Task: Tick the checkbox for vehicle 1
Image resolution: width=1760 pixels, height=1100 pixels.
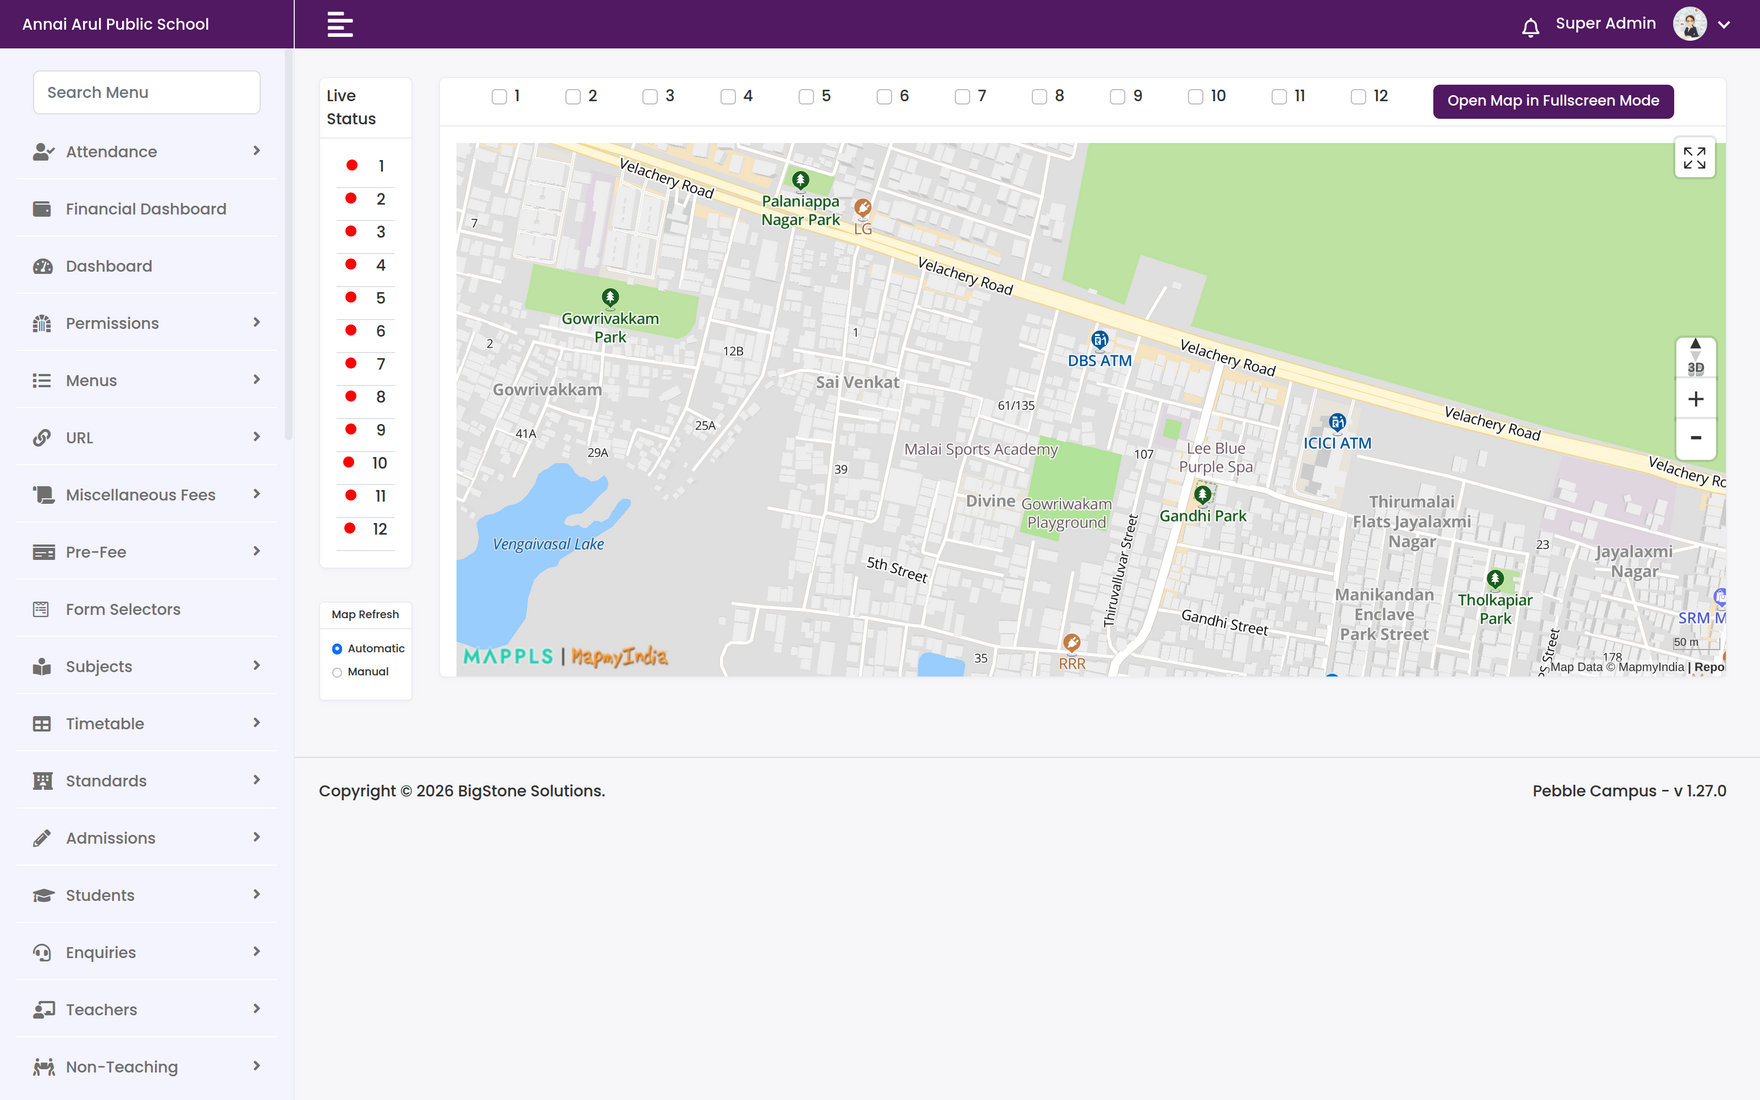Action: [x=499, y=97]
